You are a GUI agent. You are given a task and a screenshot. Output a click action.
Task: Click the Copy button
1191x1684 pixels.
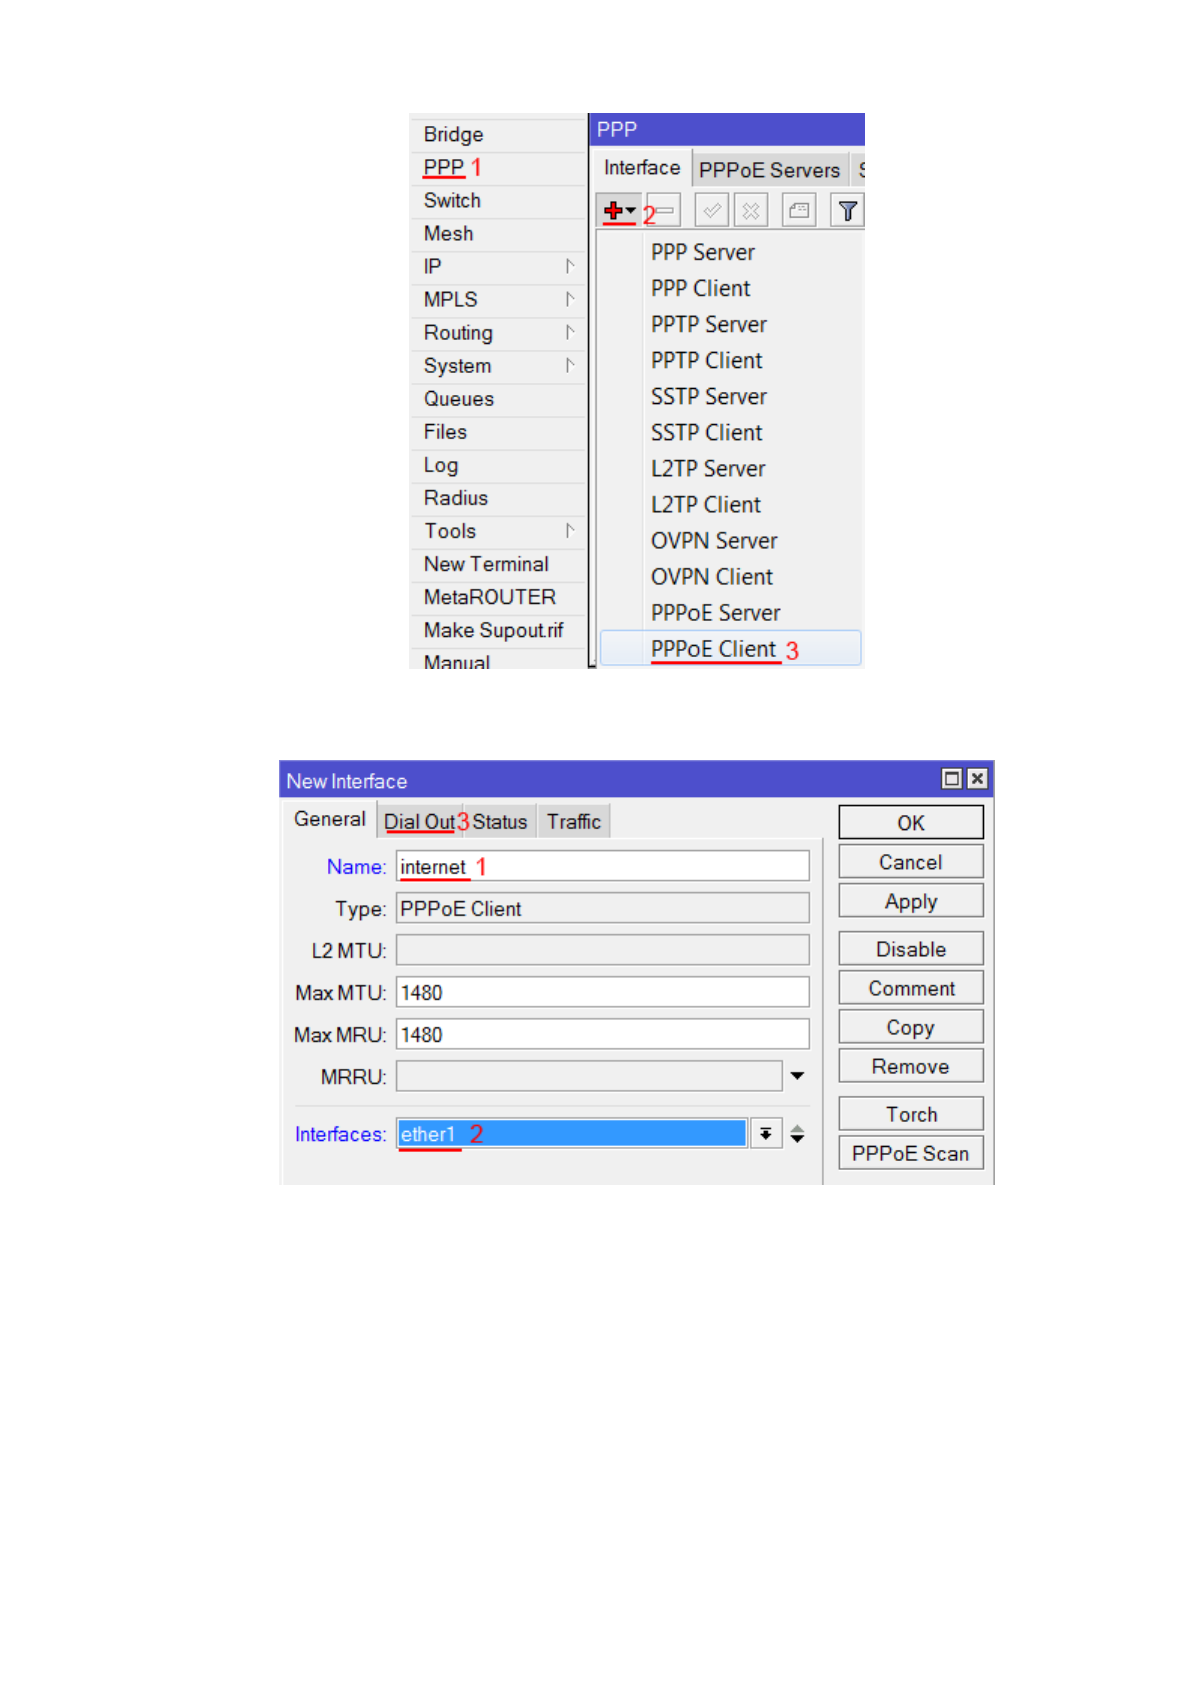click(x=911, y=1027)
